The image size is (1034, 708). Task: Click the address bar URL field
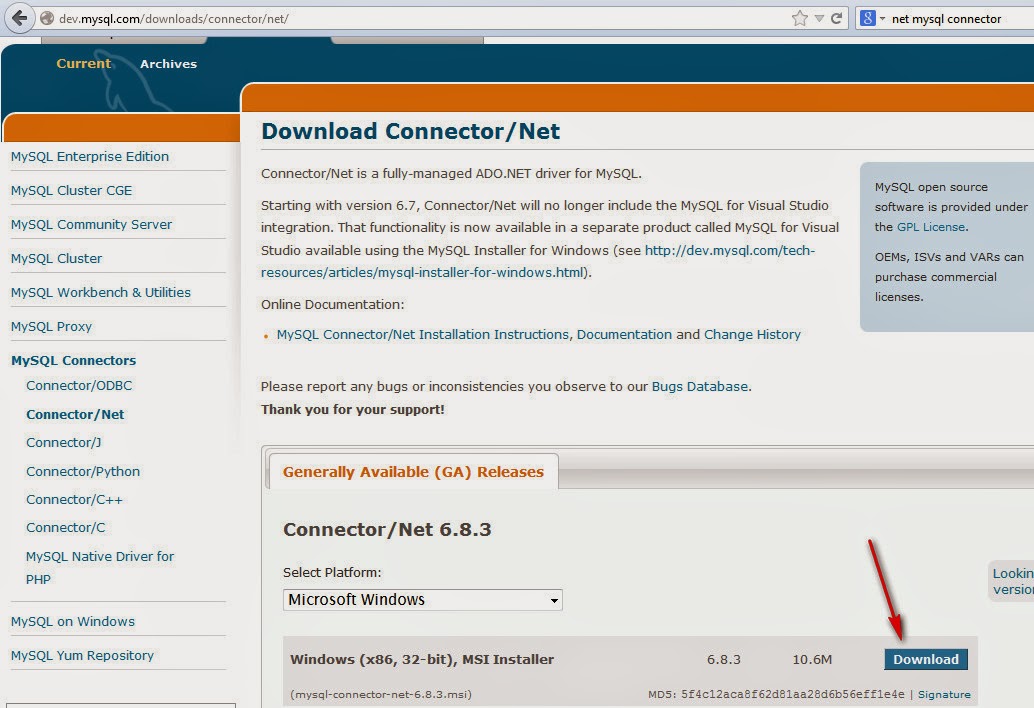point(422,18)
